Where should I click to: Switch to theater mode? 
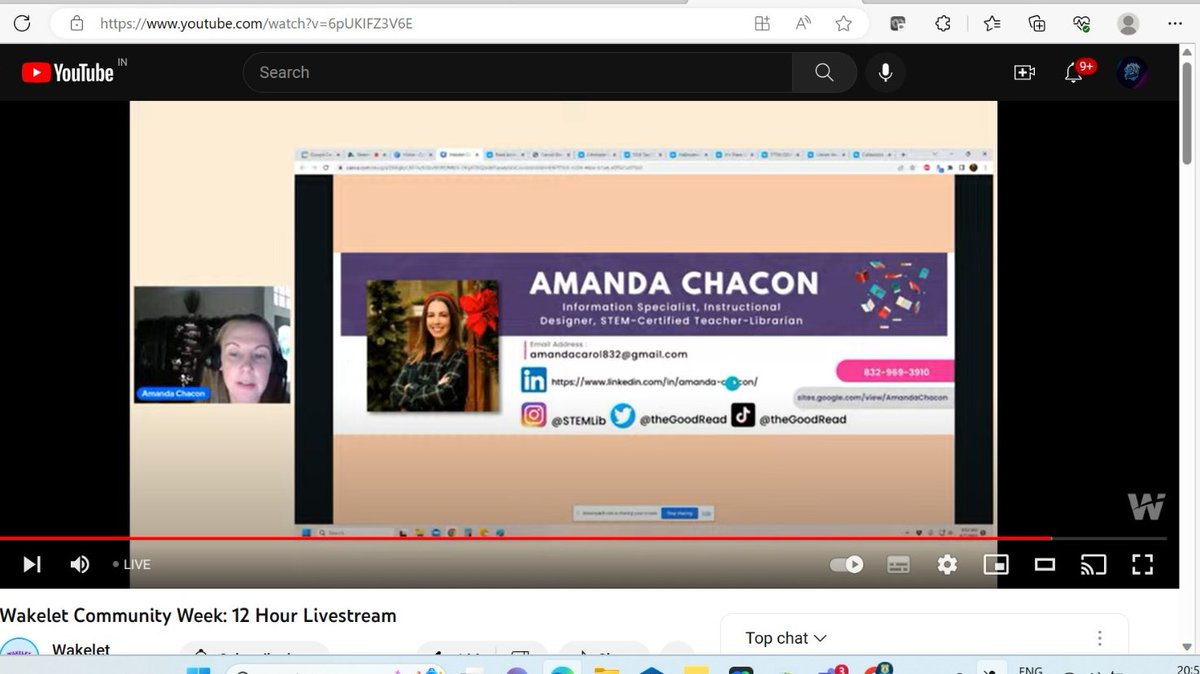(1045, 564)
